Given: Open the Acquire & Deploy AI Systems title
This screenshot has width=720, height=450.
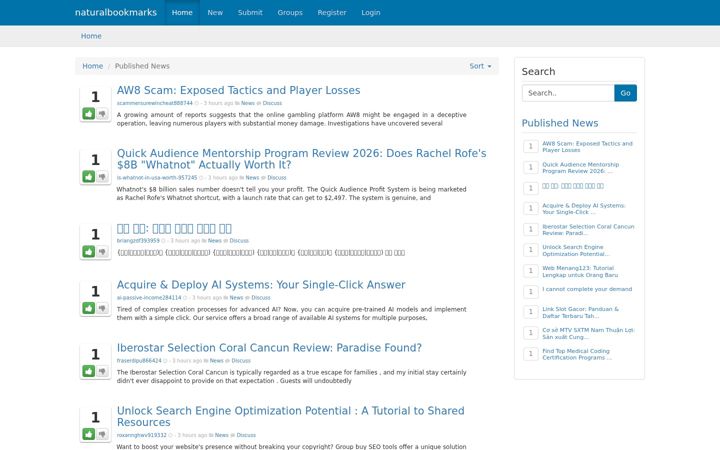Looking at the screenshot, I should (x=261, y=285).
